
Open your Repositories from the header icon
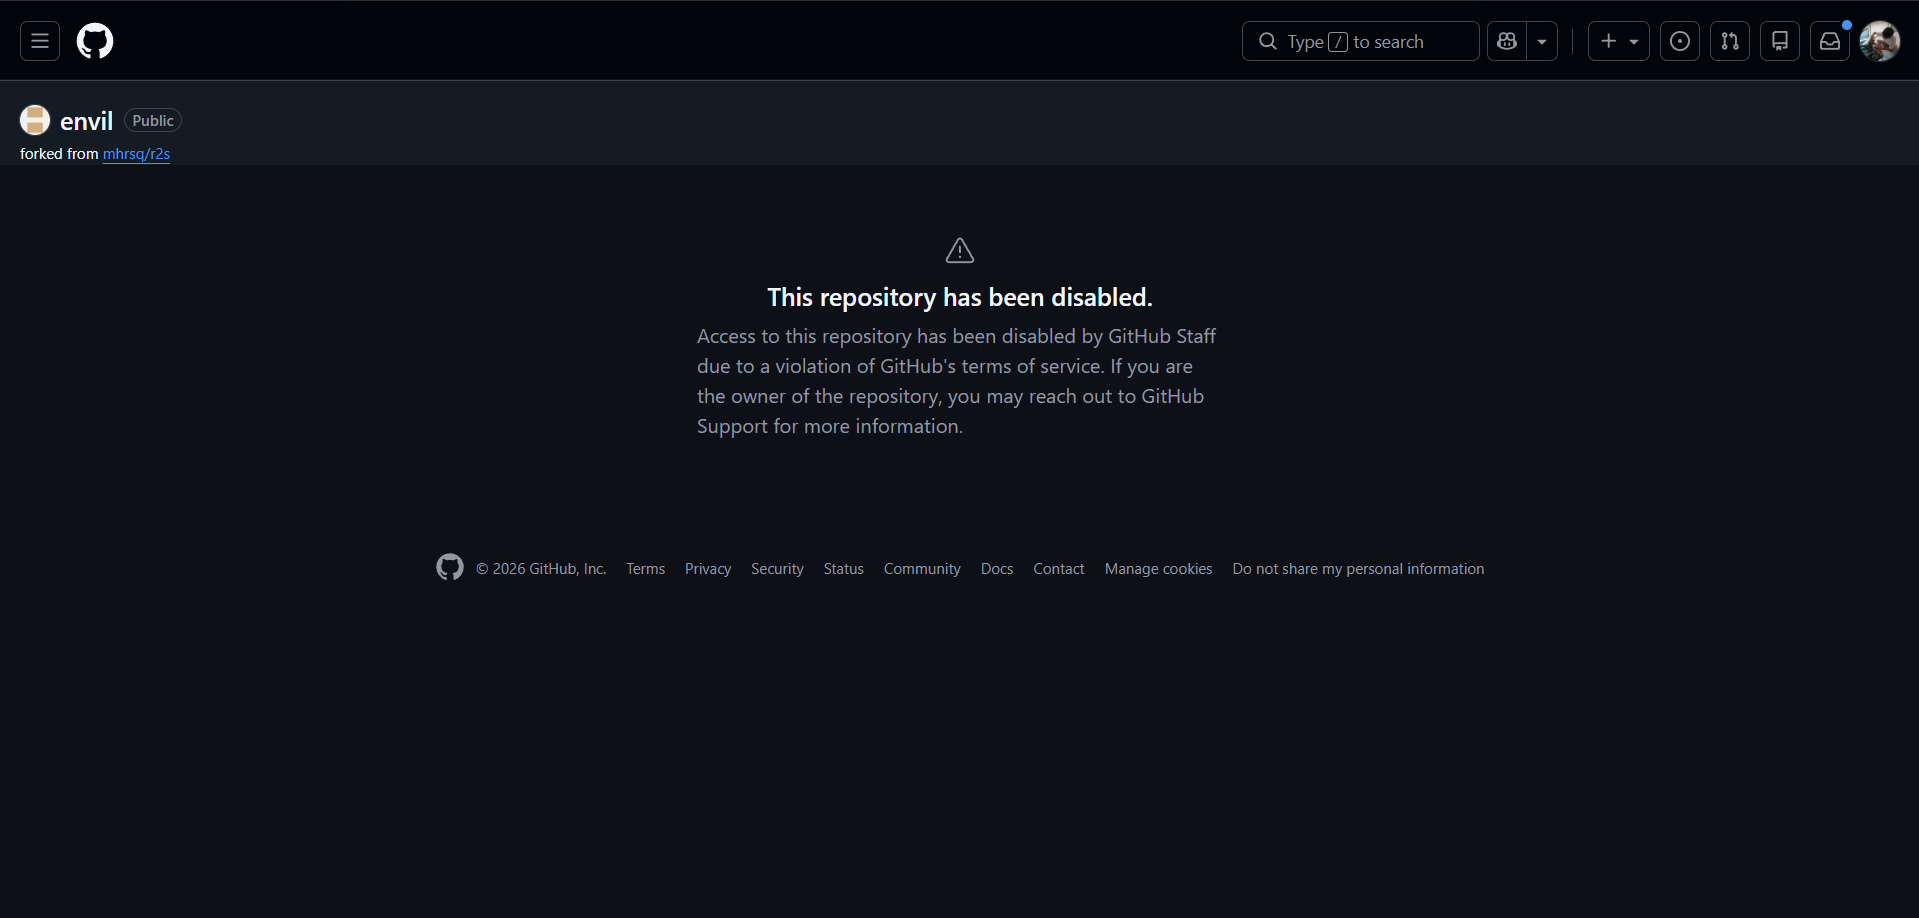tap(1780, 41)
